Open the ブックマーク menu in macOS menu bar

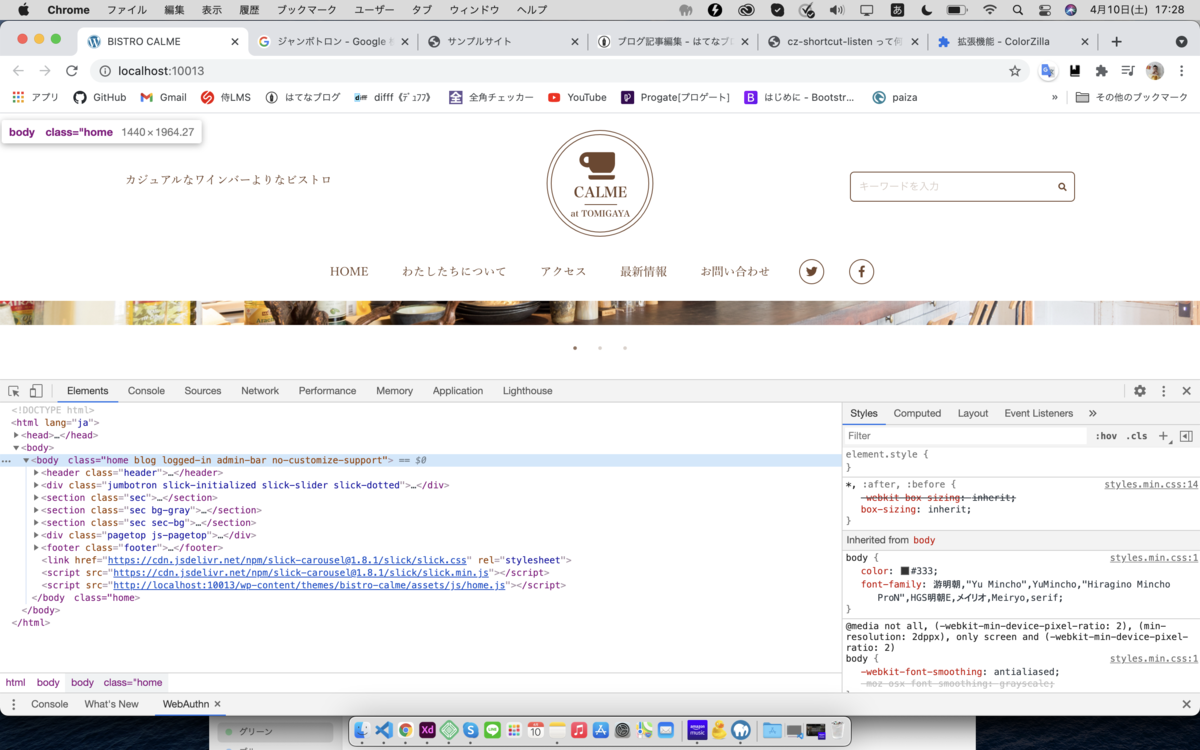(307, 10)
